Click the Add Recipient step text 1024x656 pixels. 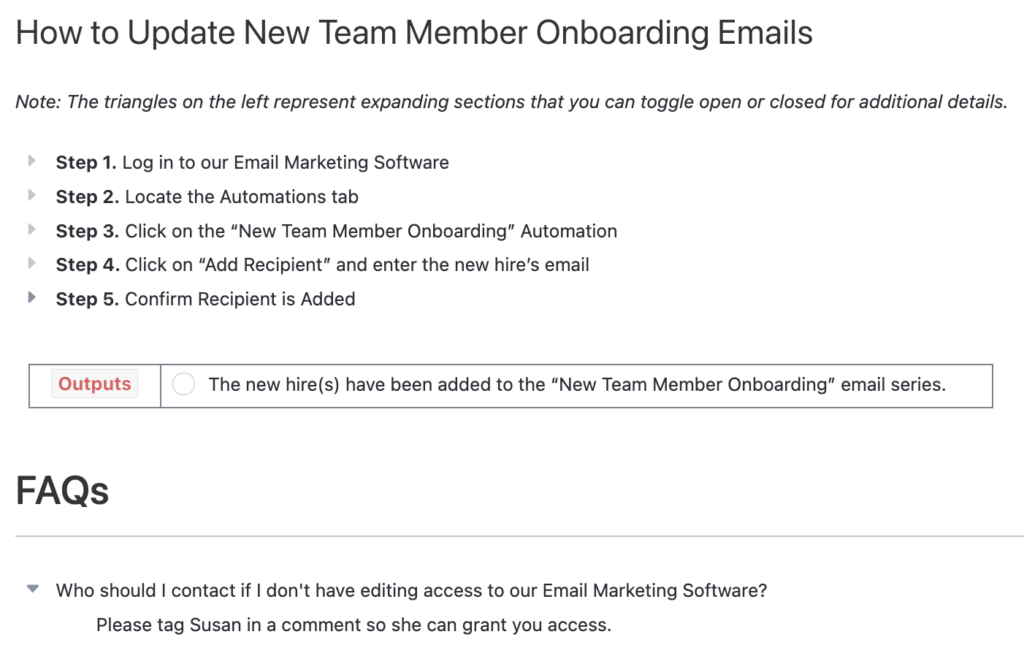click(x=323, y=265)
